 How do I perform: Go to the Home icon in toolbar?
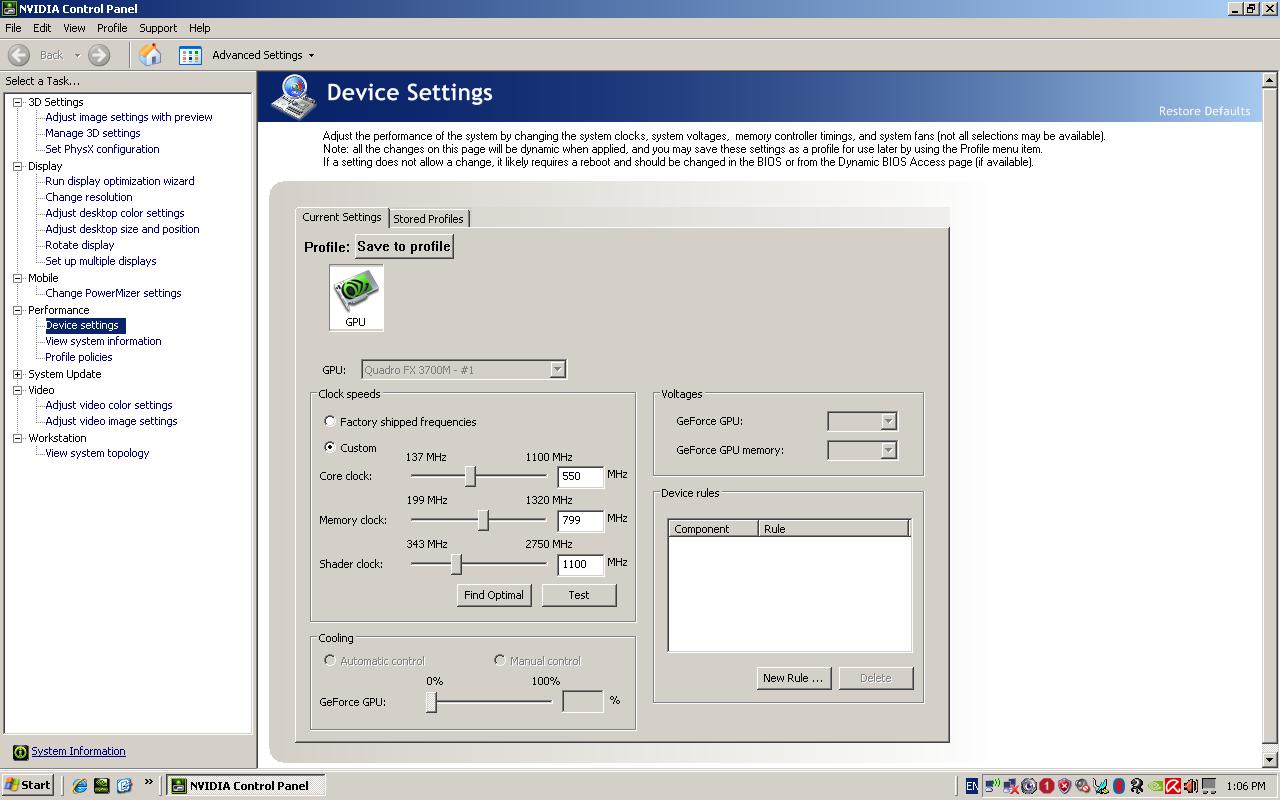(150, 55)
